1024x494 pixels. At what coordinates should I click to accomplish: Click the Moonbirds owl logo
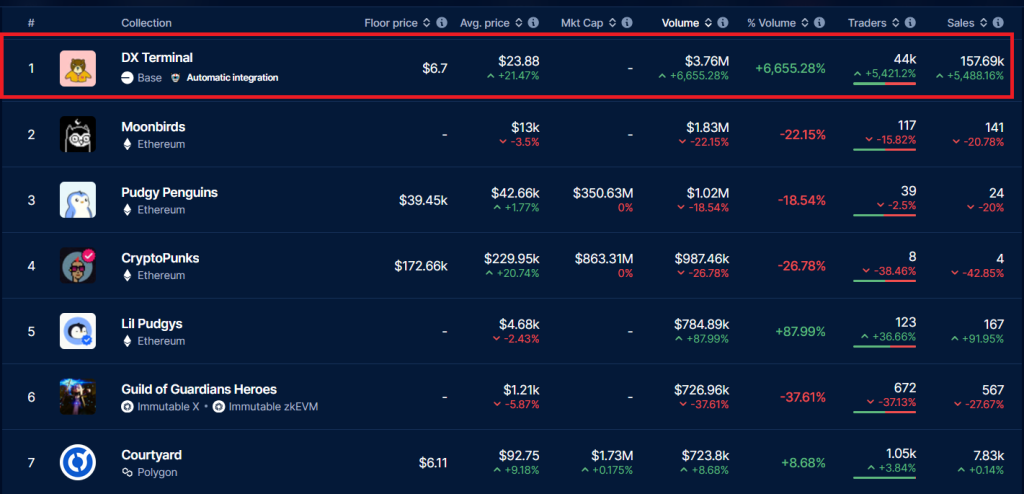[x=77, y=134]
